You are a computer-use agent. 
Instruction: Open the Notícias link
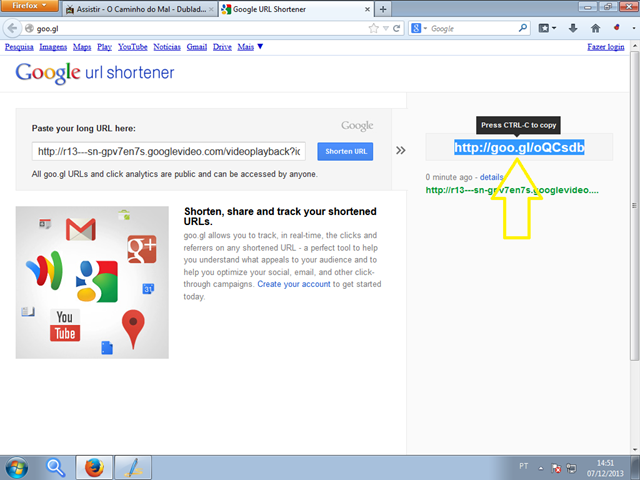pos(167,47)
